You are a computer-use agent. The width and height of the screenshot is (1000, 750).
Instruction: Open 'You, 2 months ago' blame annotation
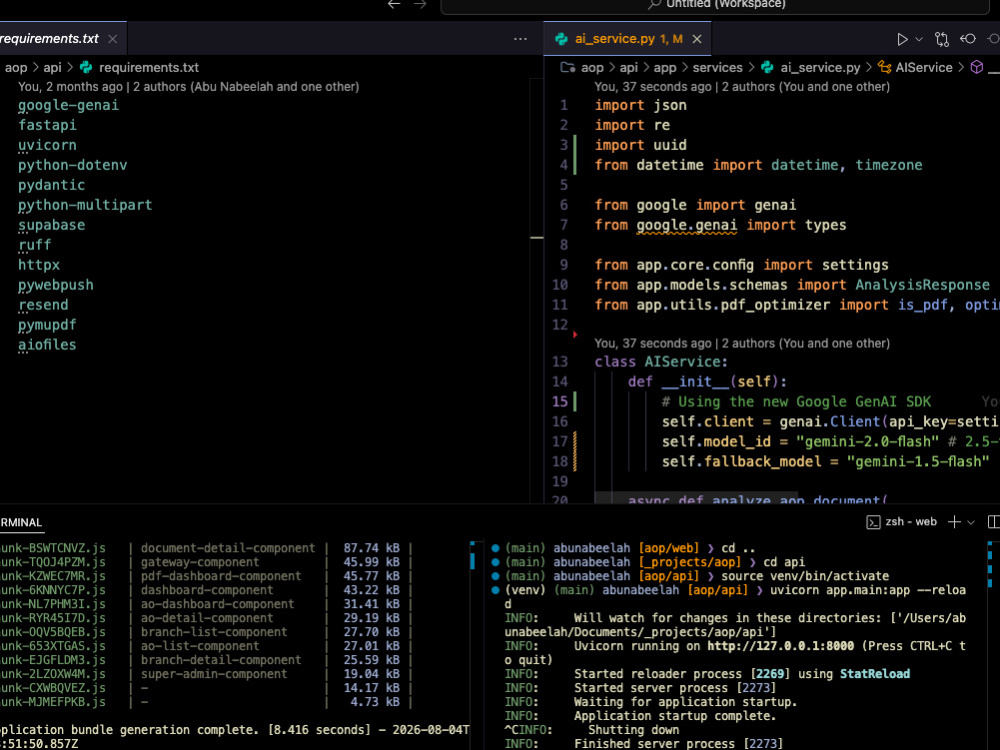click(188, 87)
